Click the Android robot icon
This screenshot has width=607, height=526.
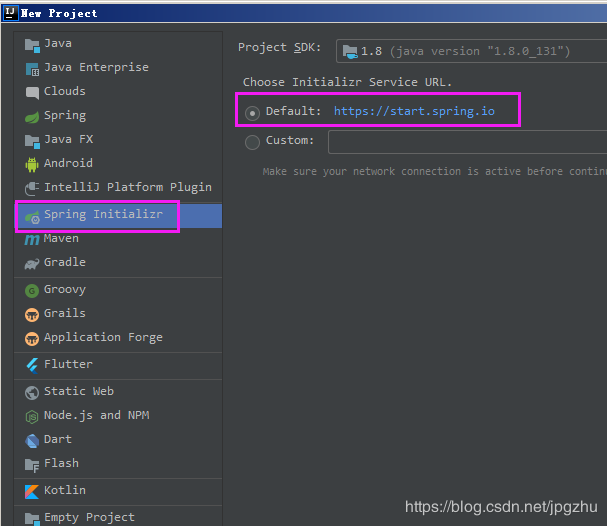click(x=32, y=165)
